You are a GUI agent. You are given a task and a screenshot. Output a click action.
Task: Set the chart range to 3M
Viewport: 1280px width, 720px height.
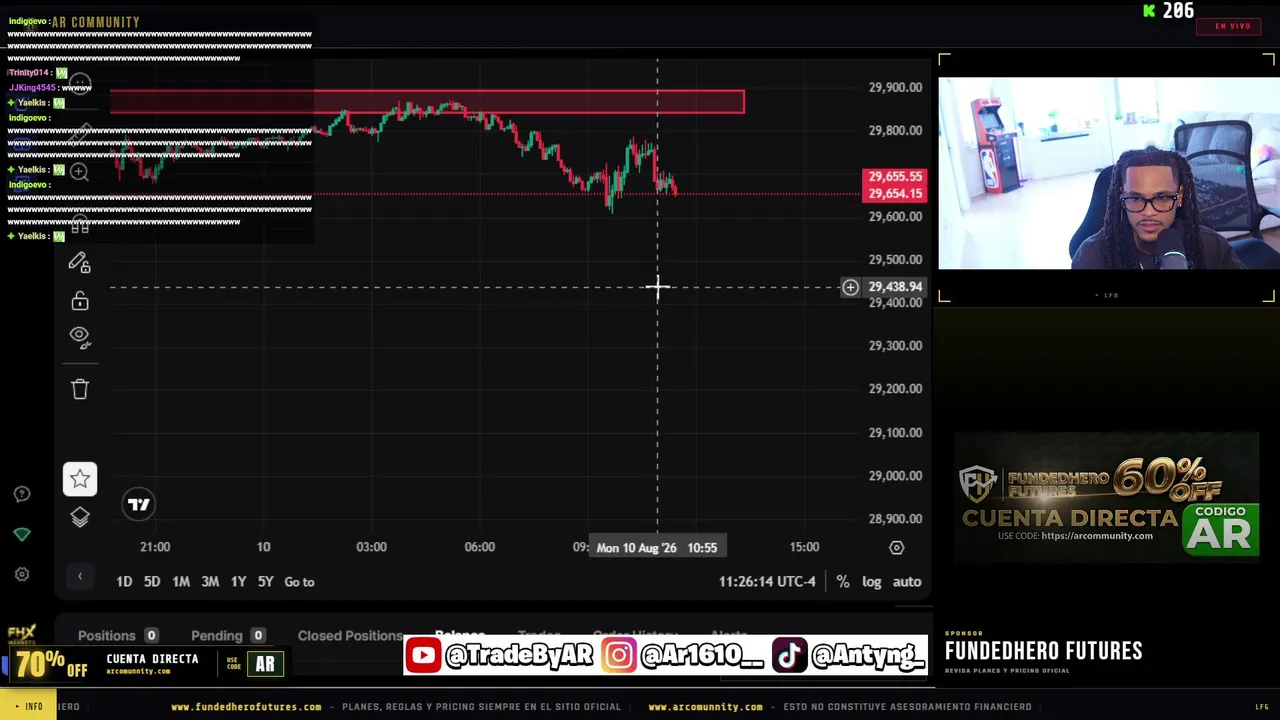pos(210,581)
